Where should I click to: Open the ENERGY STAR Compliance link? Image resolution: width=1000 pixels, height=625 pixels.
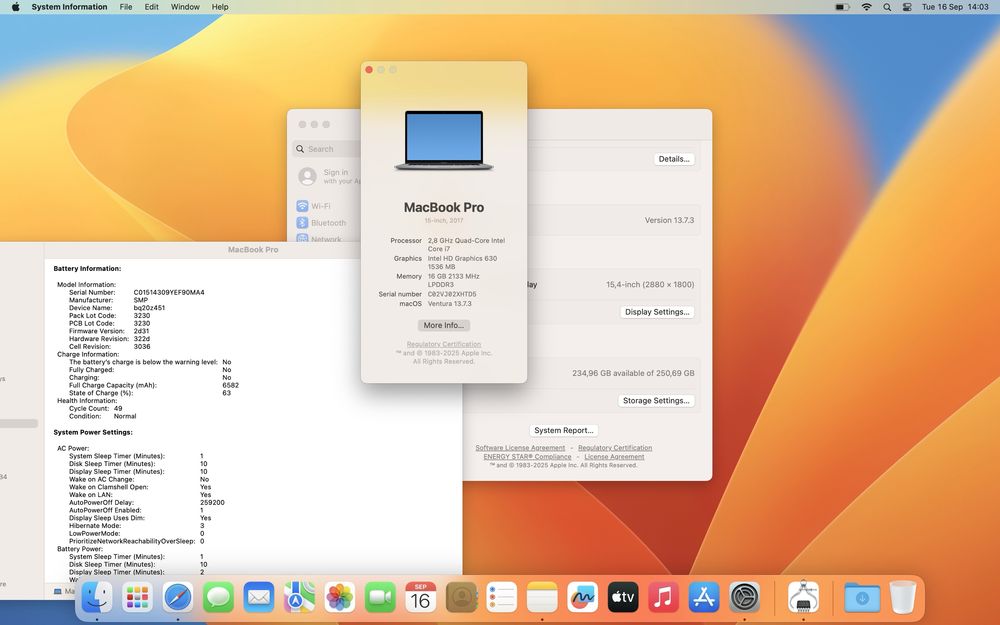(527, 457)
